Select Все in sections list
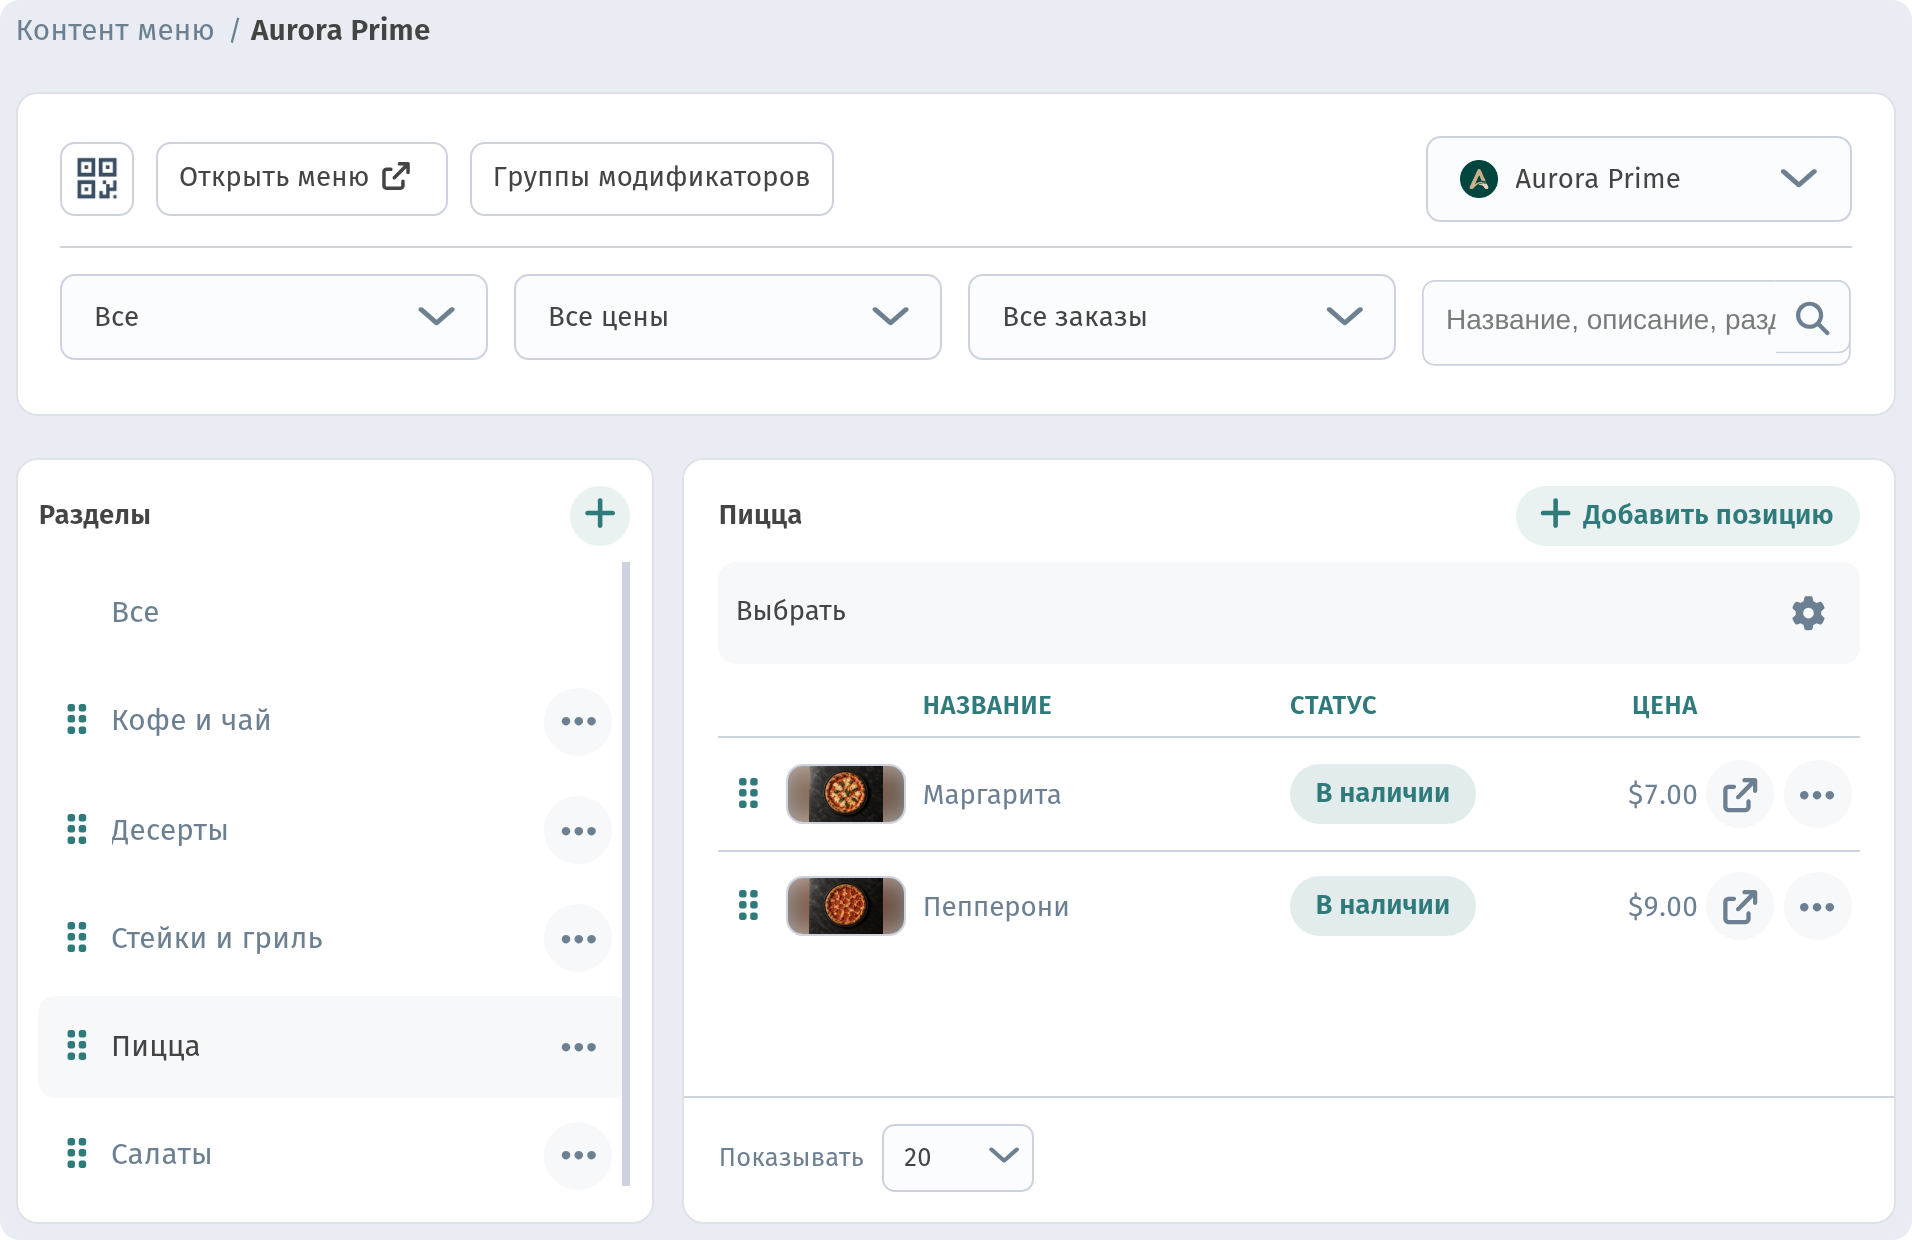 pyautogui.click(x=135, y=612)
